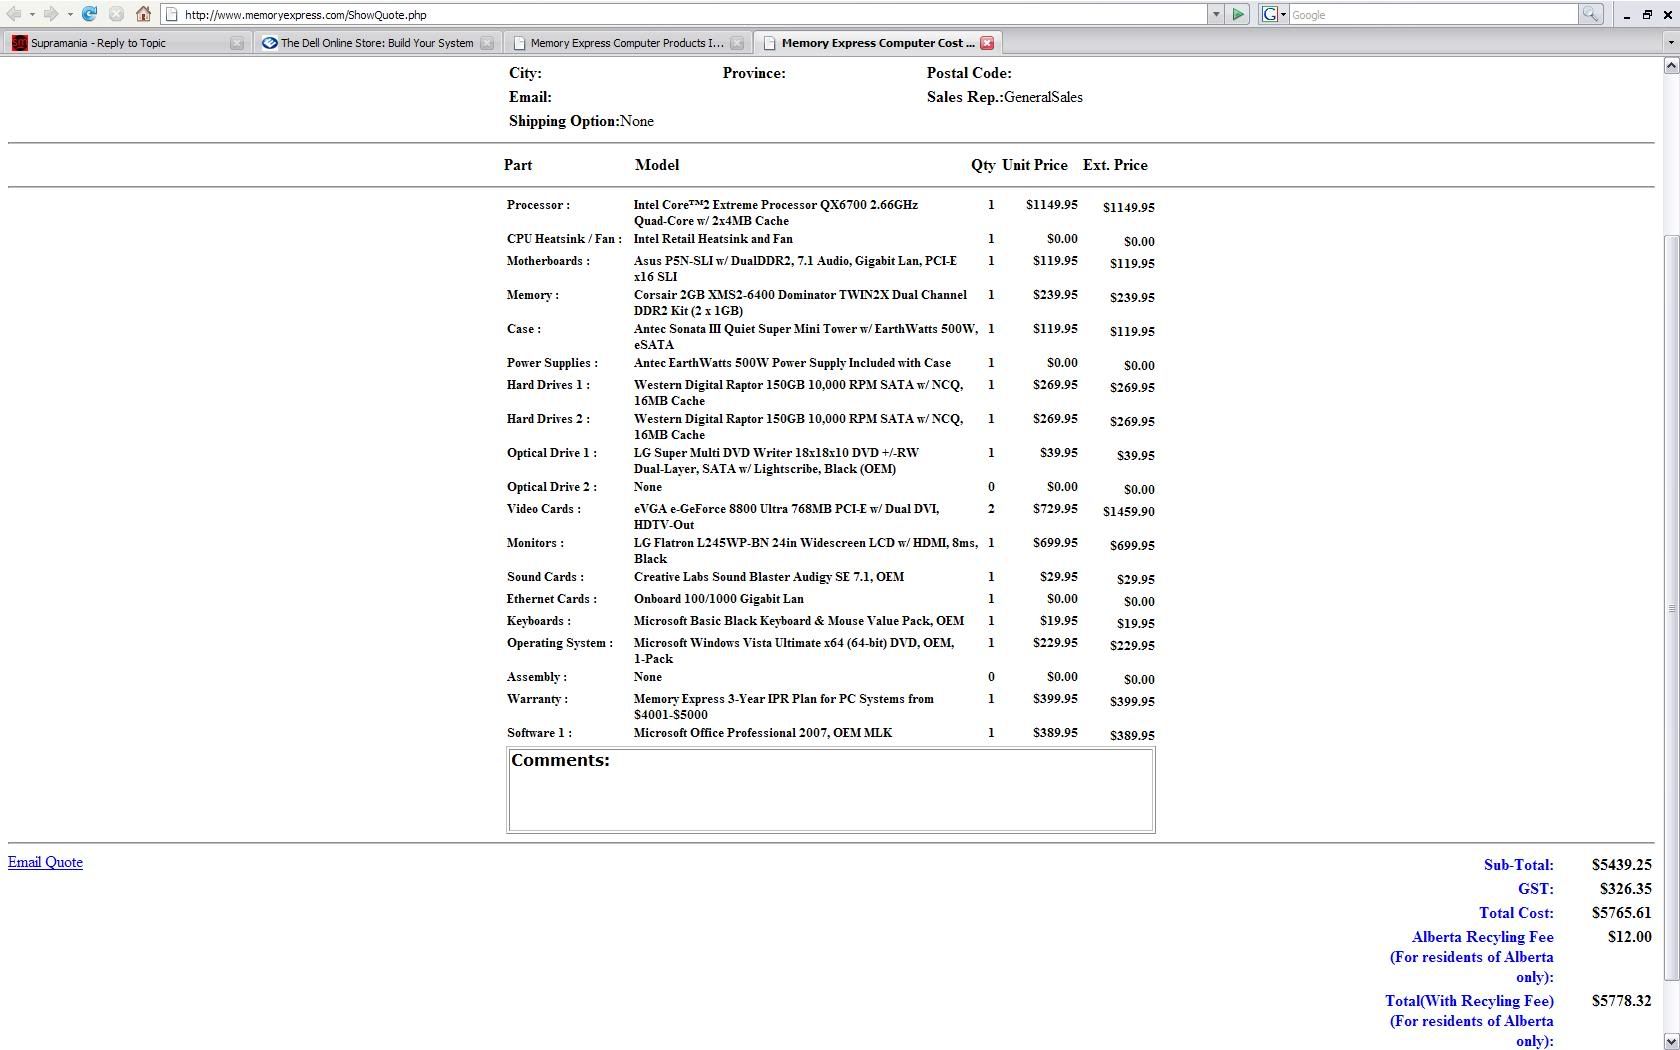The image size is (1680, 1050).
Task: Reload the page with the refresh icon
Action: pyautogui.click(x=89, y=14)
